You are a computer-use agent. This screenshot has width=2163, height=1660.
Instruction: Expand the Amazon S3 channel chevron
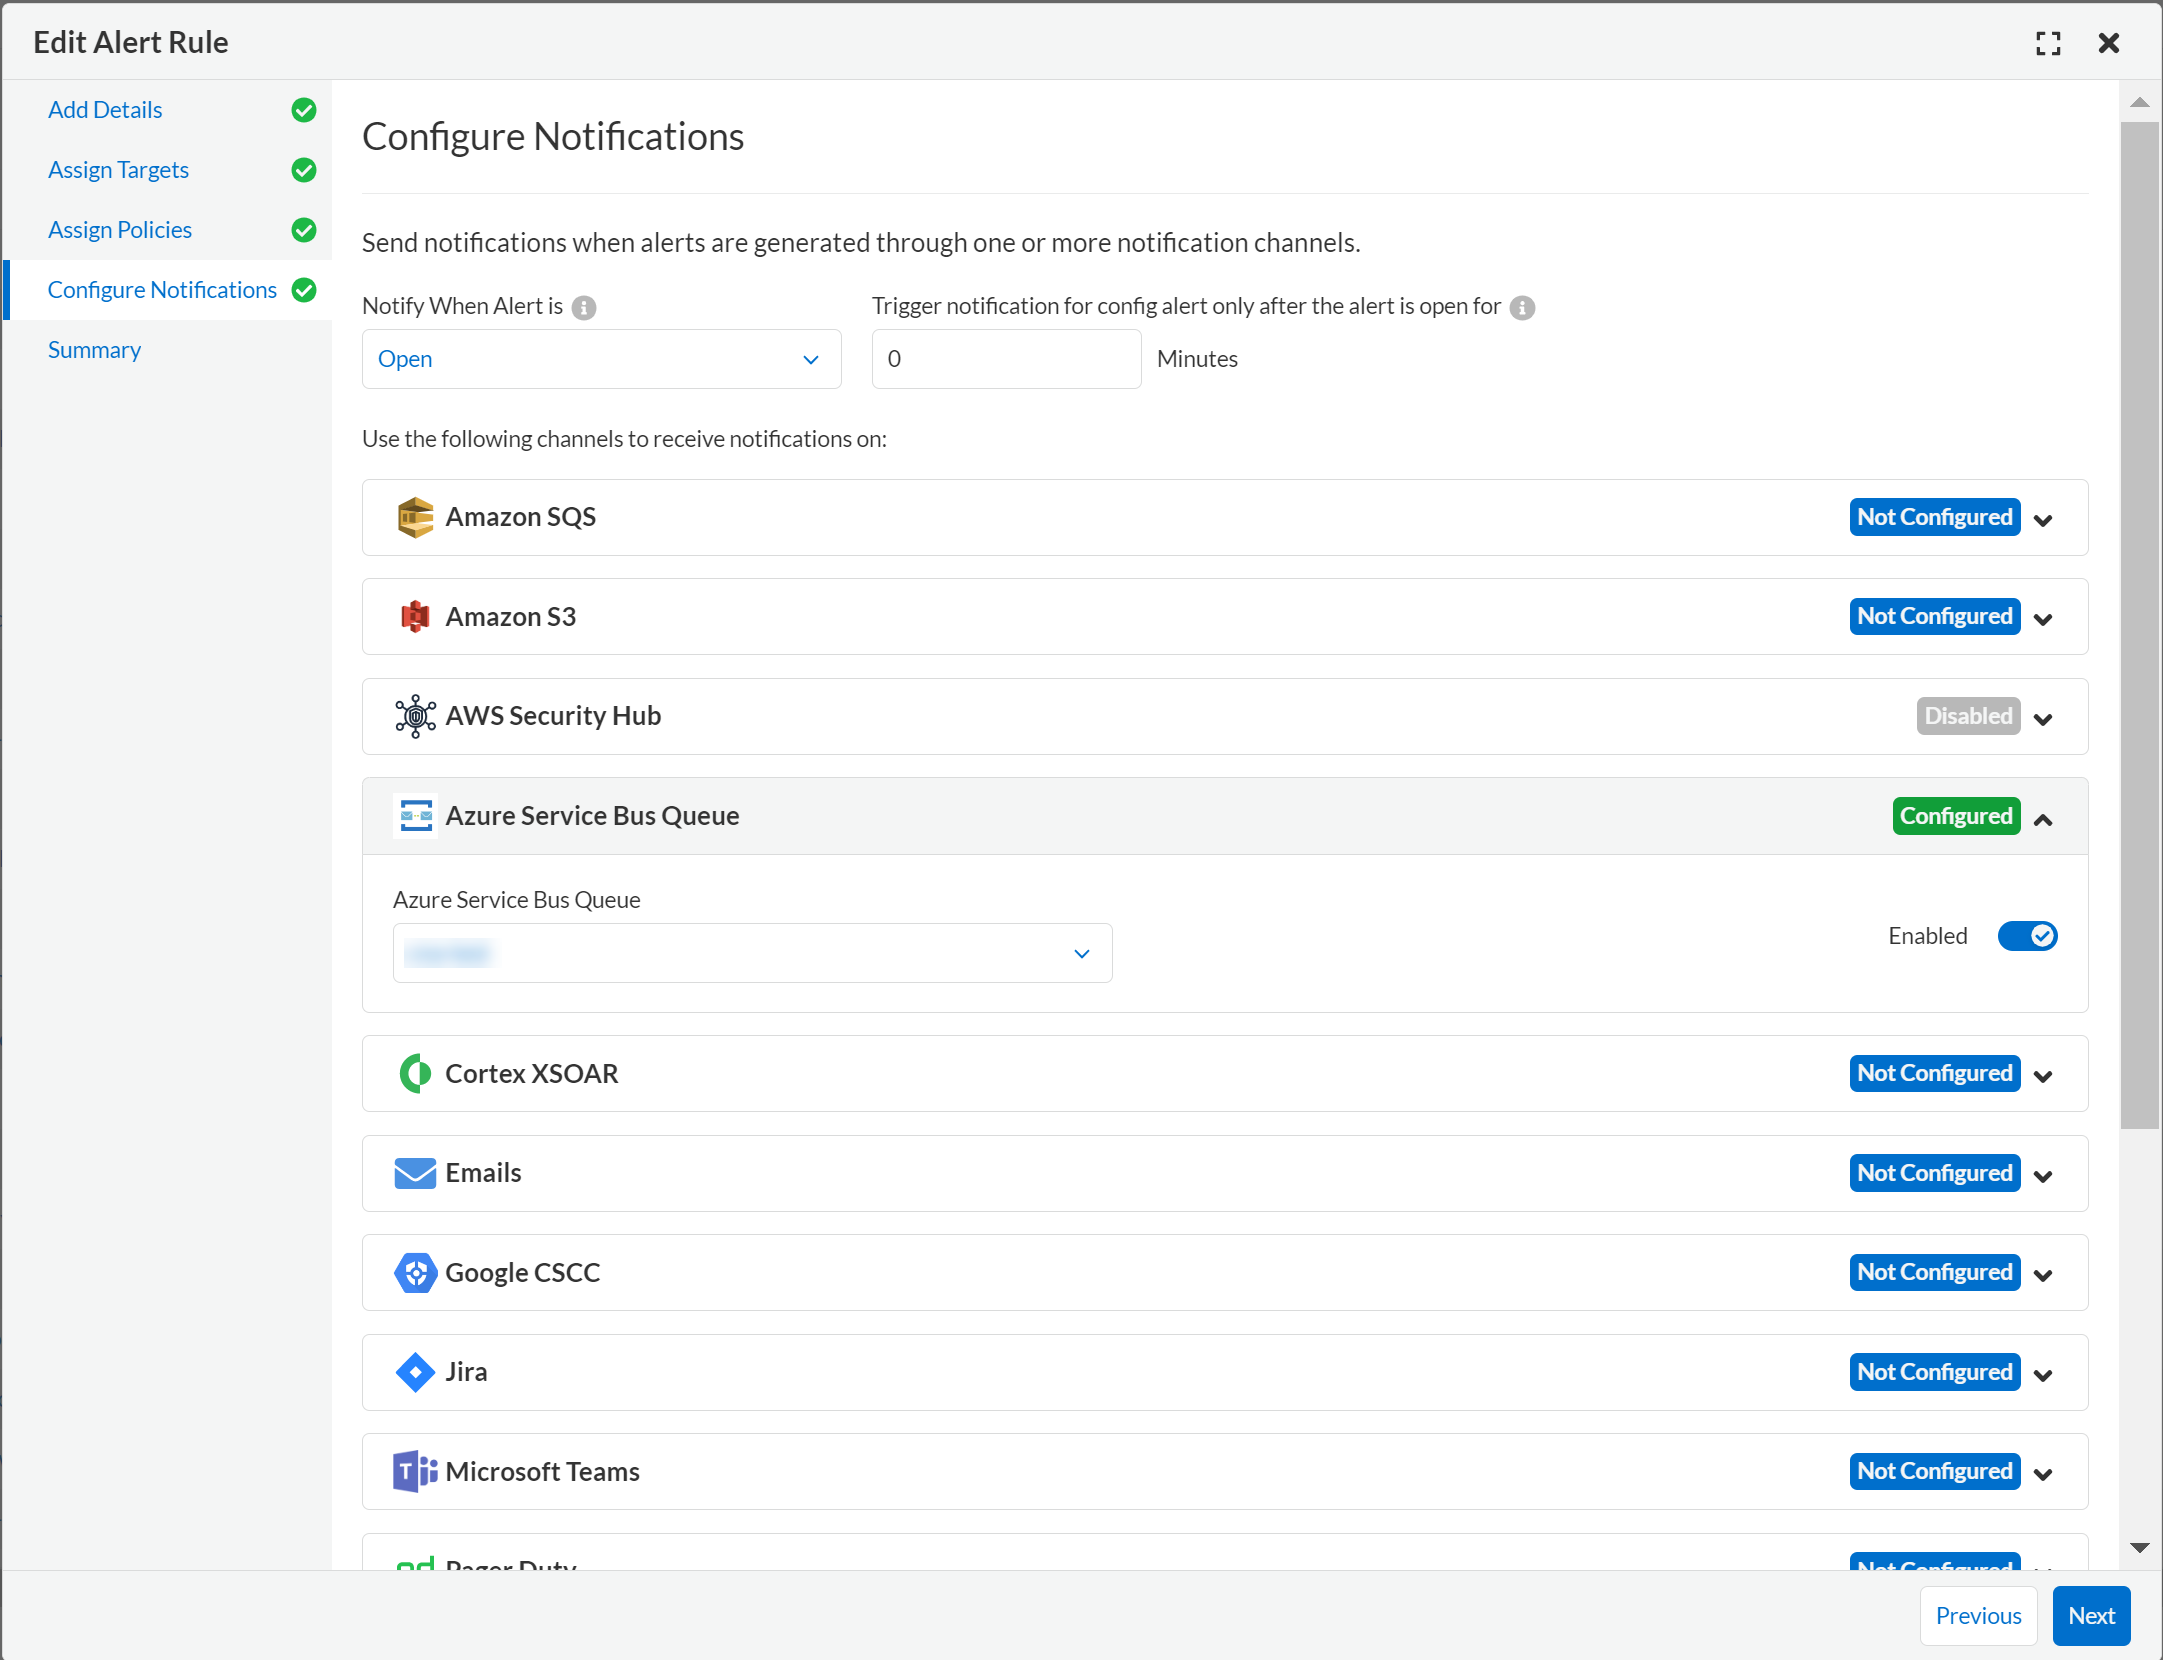pos(2043,619)
